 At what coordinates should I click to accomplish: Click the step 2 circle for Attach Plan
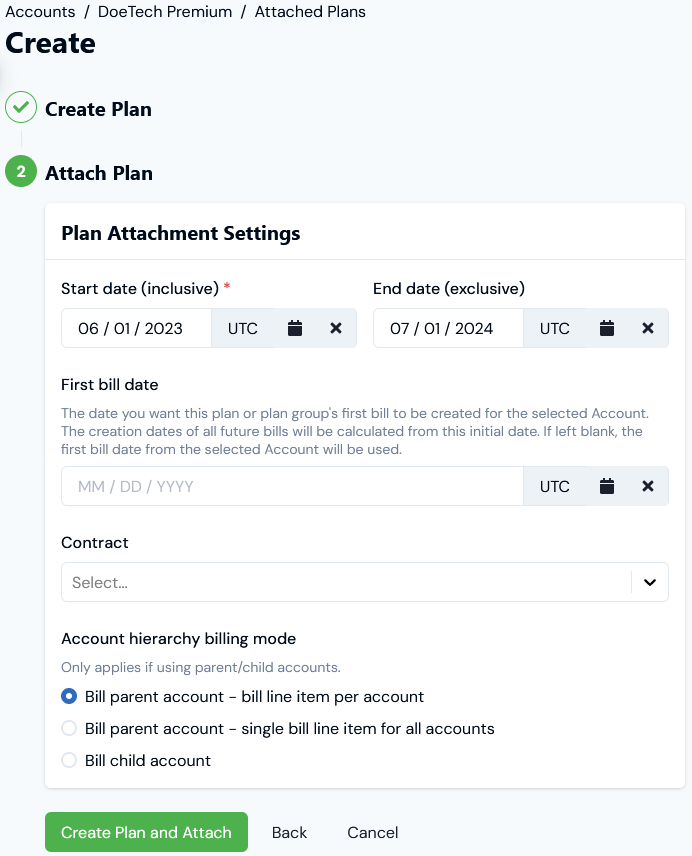pyautogui.click(x=21, y=171)
